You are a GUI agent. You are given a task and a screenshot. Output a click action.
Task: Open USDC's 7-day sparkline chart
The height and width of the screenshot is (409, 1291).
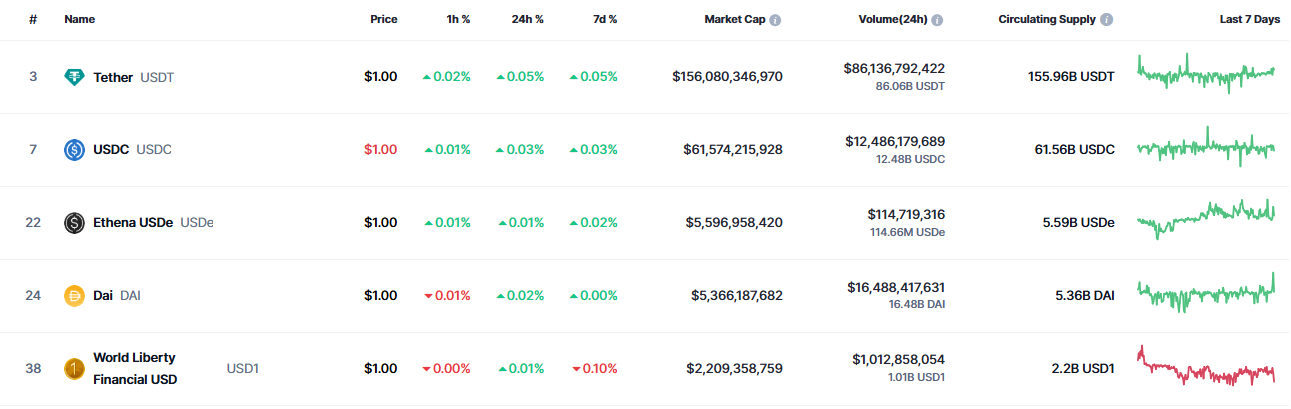click(1207, 148)
